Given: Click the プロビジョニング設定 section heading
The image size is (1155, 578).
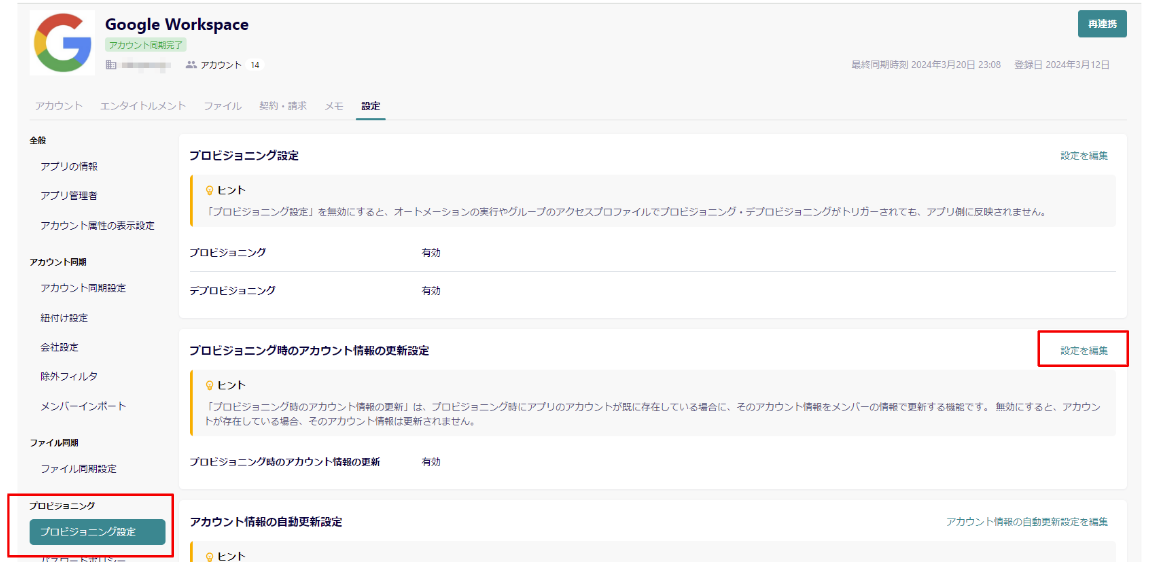Looking at the screenshot, I should pyautogui.click(x=244, y=155).
